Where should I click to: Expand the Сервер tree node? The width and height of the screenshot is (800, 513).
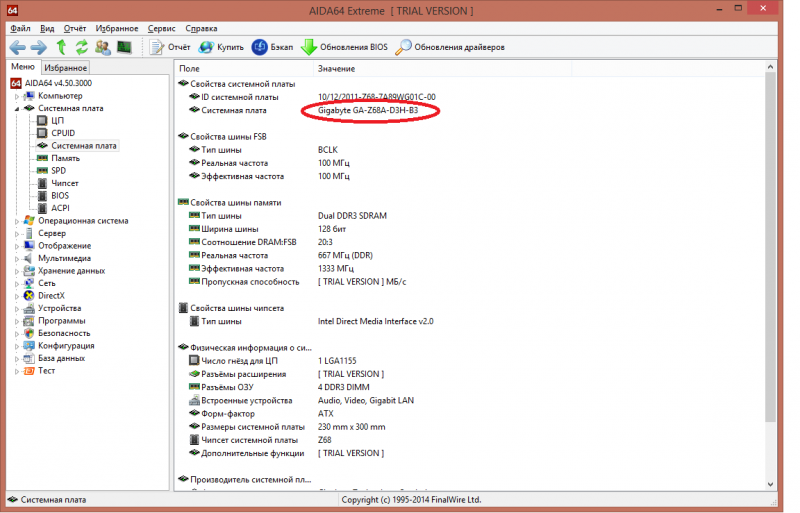[x=17, y=234]
